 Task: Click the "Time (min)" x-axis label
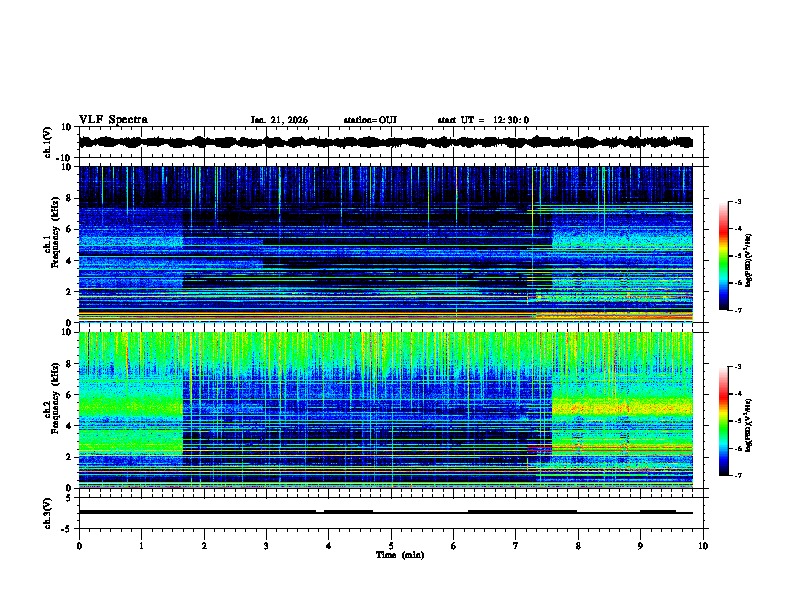click(x=400, y=555)
